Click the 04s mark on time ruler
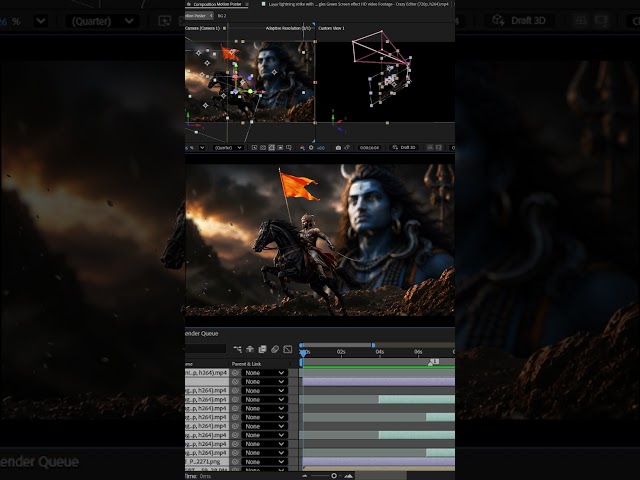 click(x=380, y=352)
